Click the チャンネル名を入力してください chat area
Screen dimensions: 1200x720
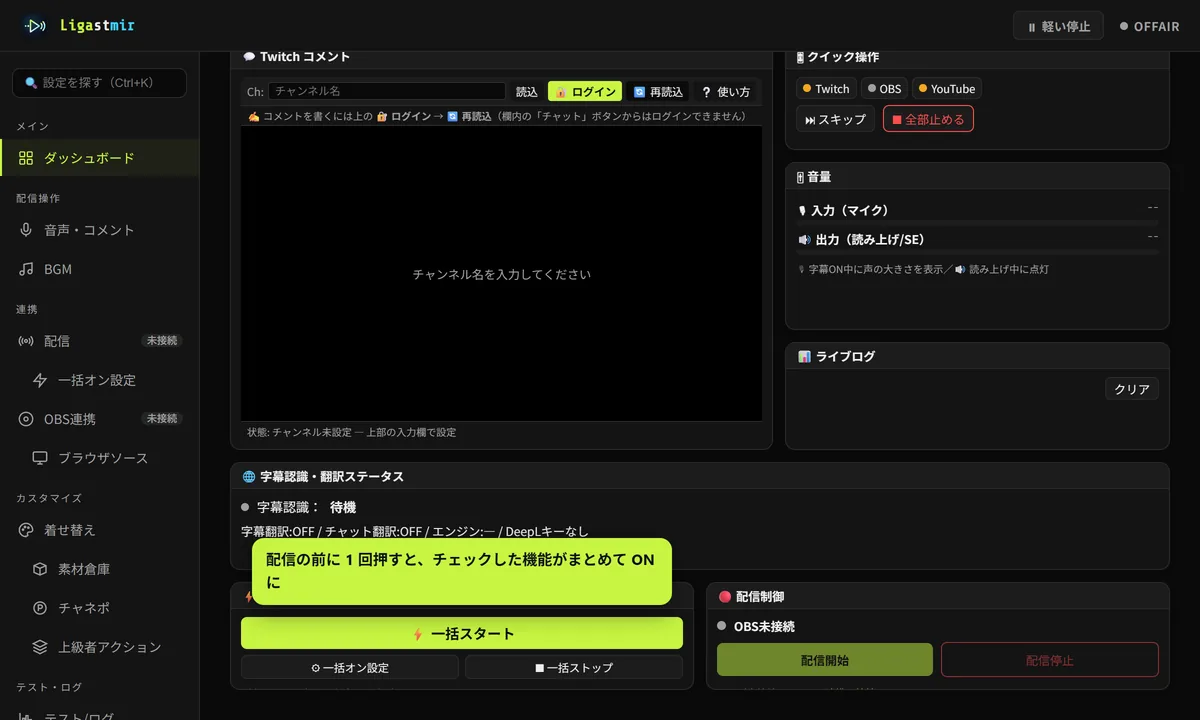(x=501, y=273)
